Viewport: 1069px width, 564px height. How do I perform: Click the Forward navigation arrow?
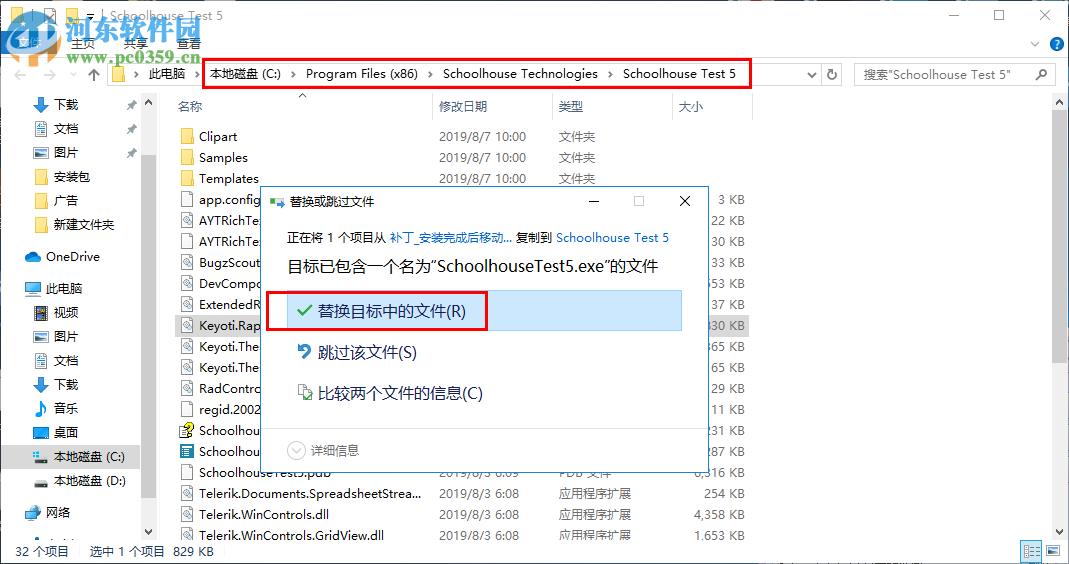[49, 74]
